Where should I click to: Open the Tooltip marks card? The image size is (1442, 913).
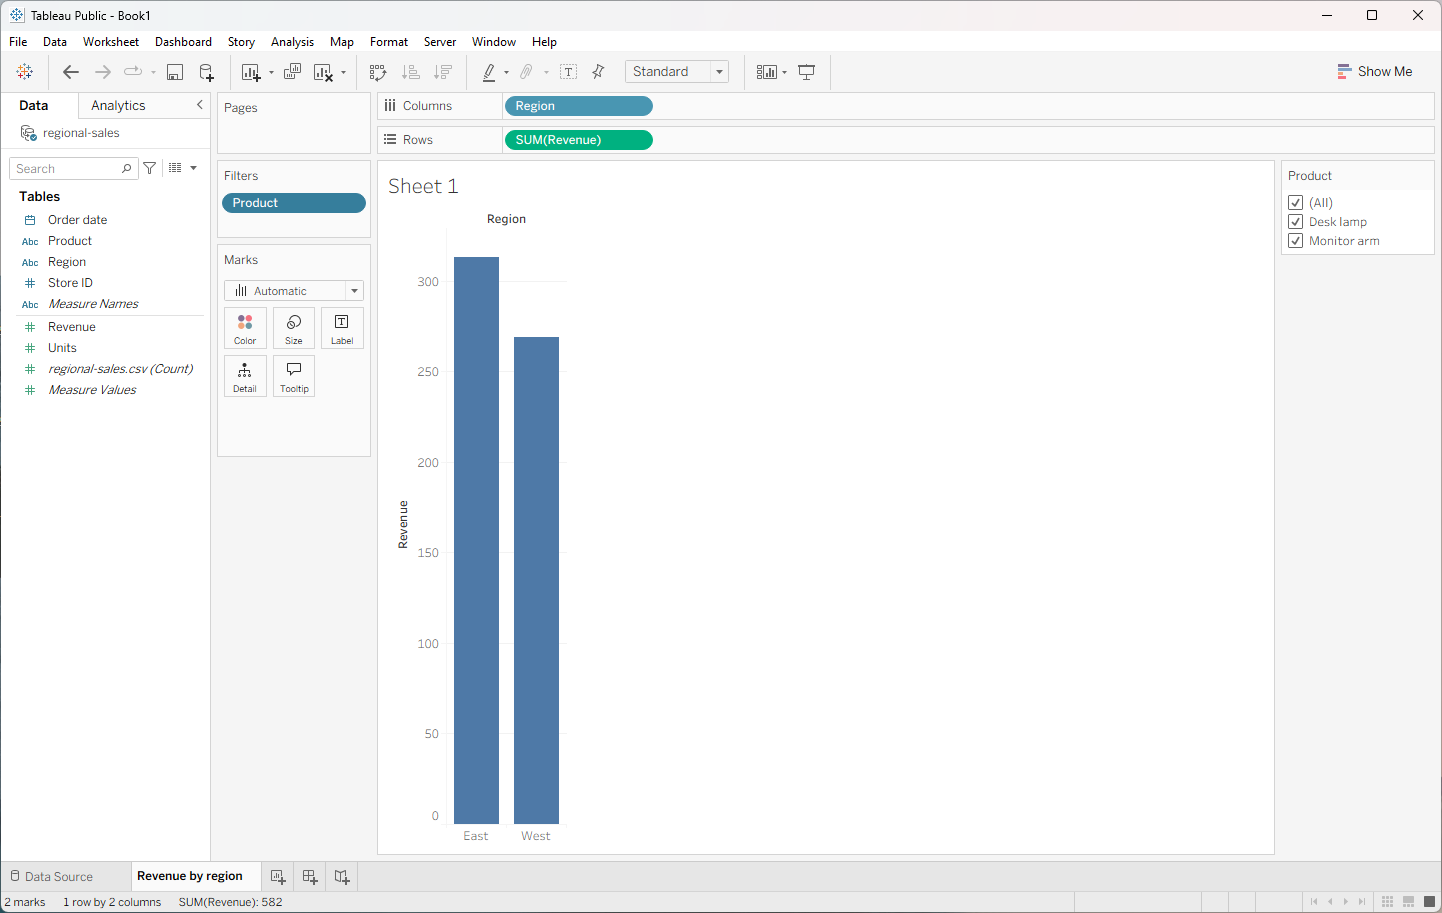click(x=294, y=376)
